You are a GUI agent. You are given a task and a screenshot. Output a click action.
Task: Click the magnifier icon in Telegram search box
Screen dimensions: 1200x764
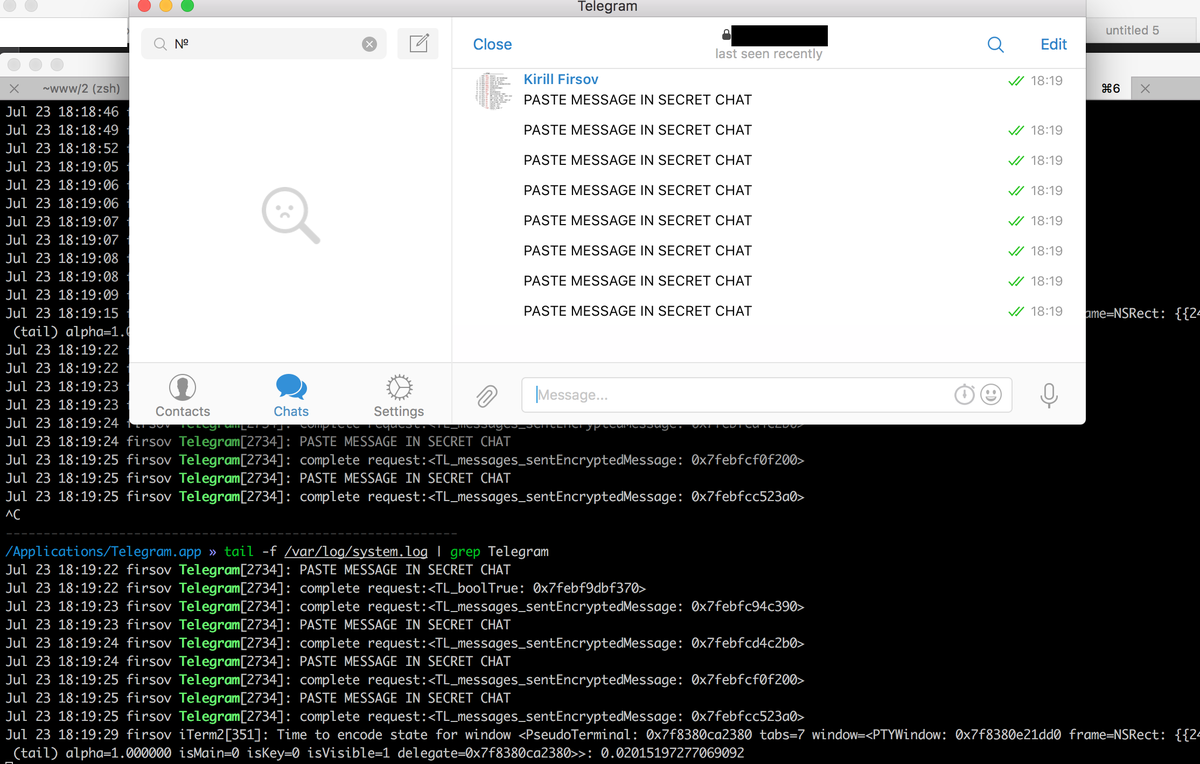pos(160,44)
